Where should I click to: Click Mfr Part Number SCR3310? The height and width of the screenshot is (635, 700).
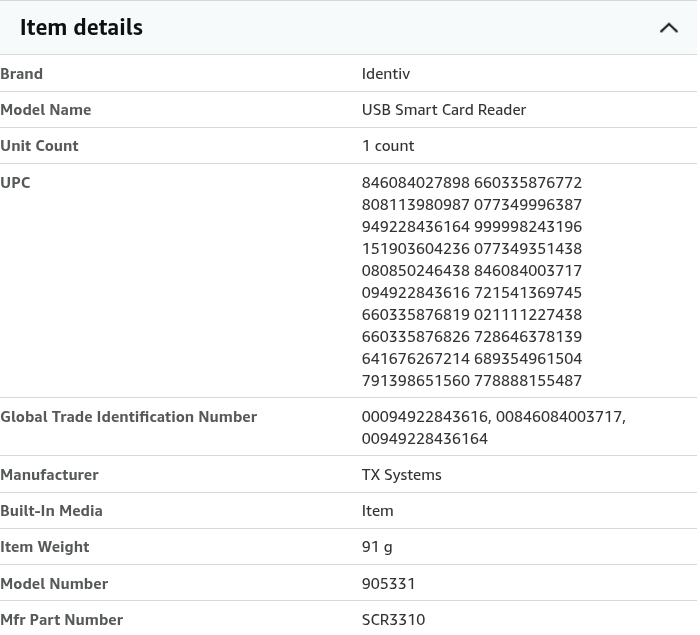tap(393, 620)
